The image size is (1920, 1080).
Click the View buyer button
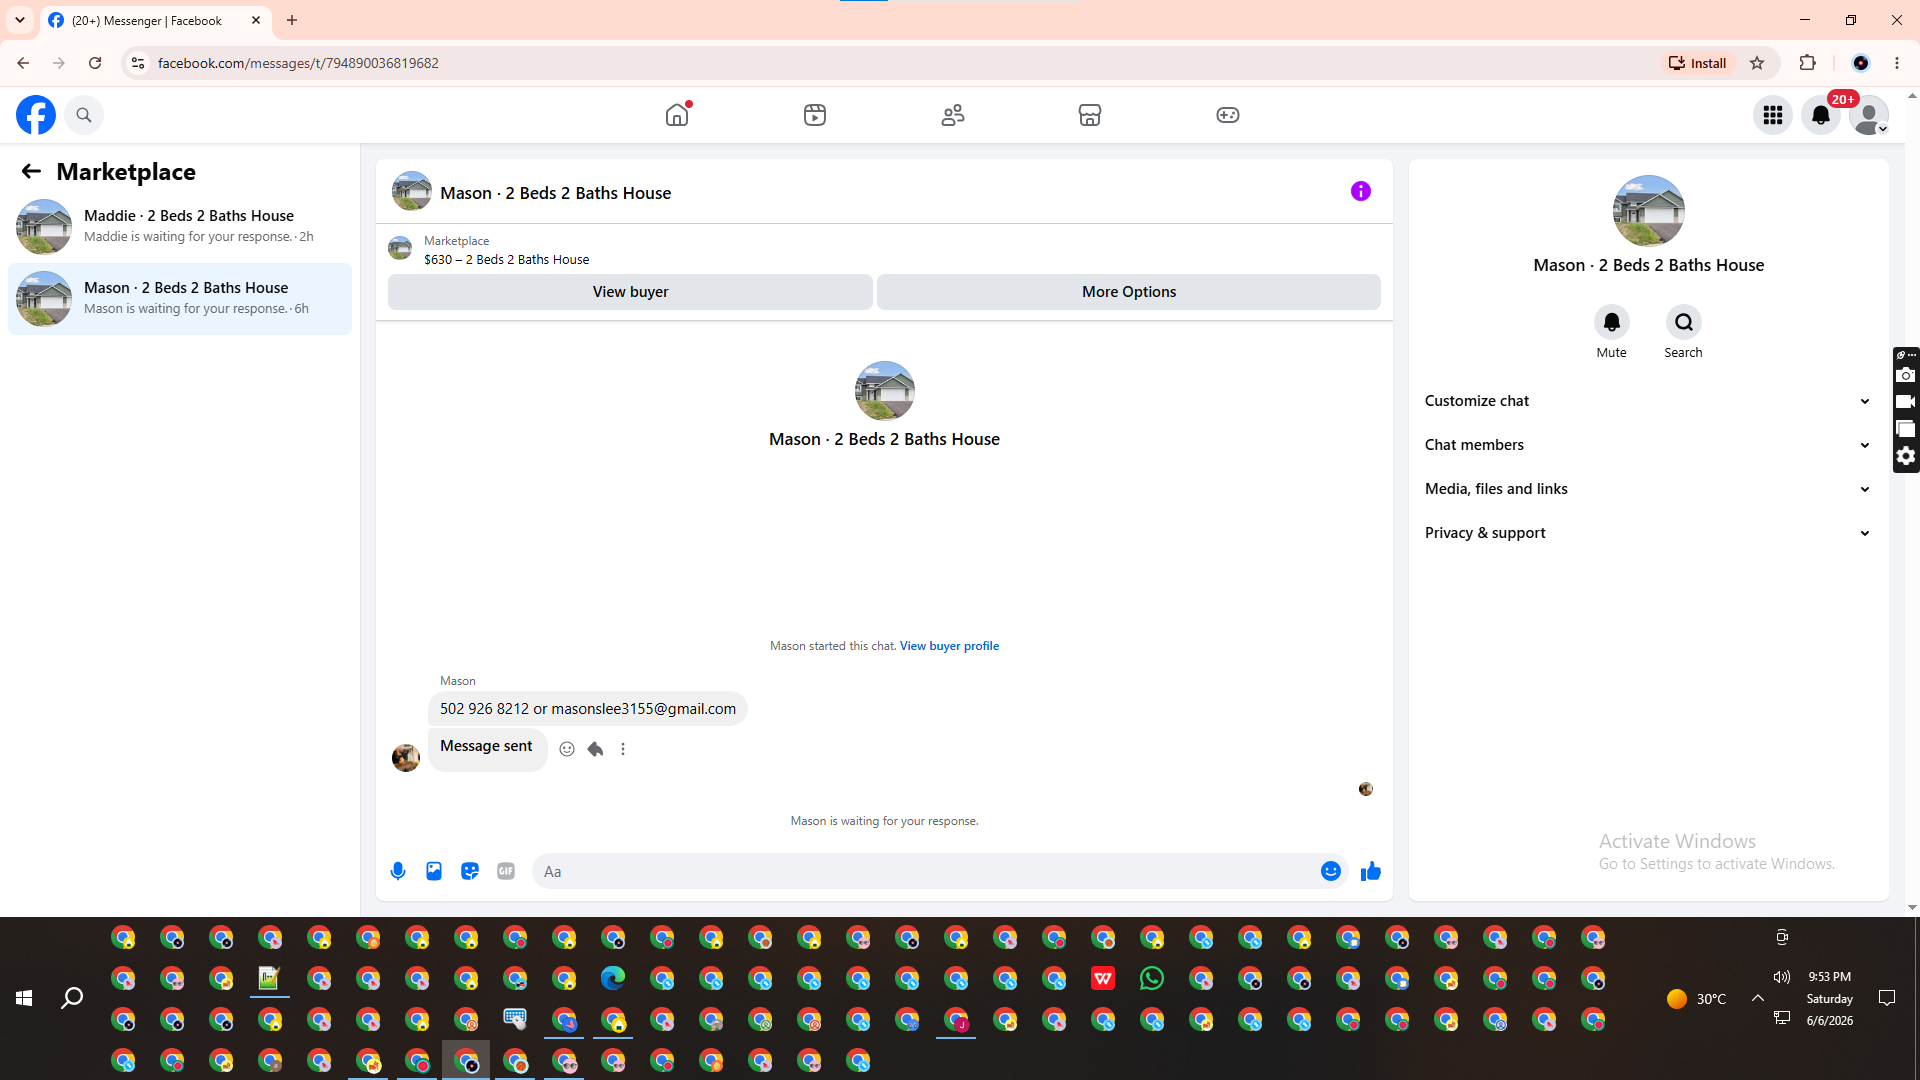[630, 292]
